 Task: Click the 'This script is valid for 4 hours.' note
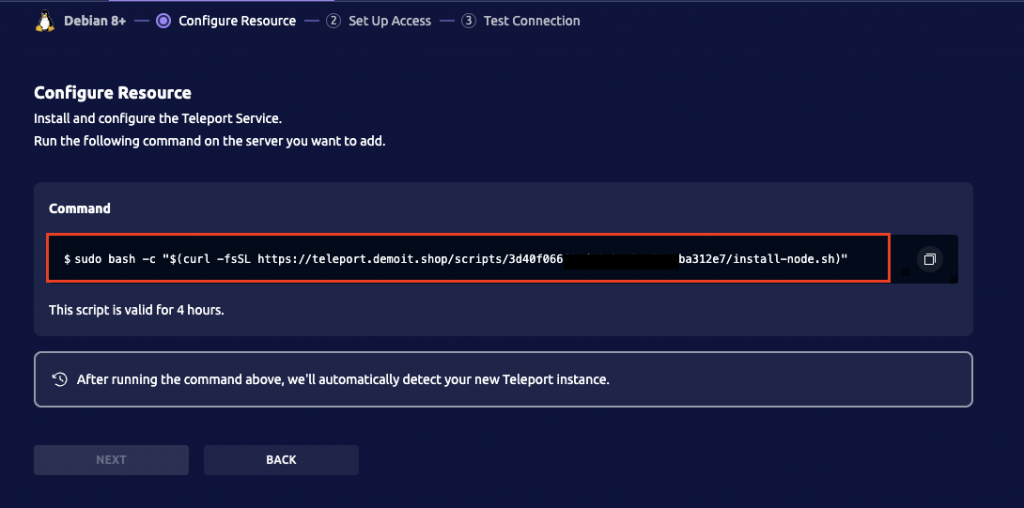(x=136, y=310)
